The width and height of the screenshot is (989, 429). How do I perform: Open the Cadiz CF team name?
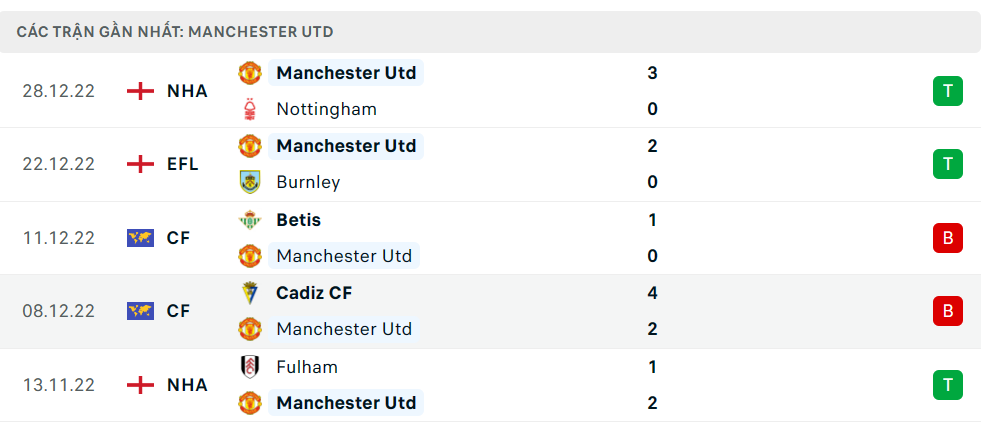tap(314, 293)
